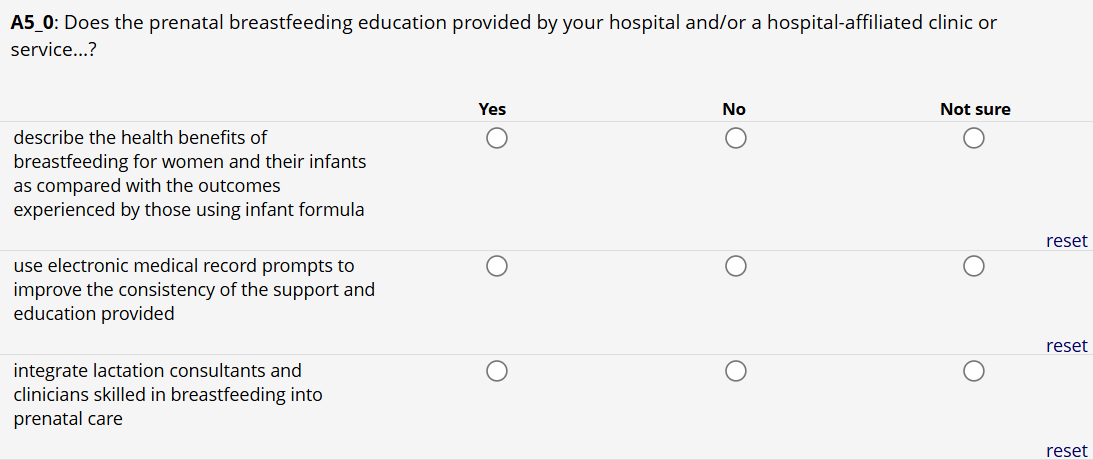This screenshot has height=460, width=1093.
Task: Choose Not sure for health benefits of breastfeeding
Action: [974, 139]
